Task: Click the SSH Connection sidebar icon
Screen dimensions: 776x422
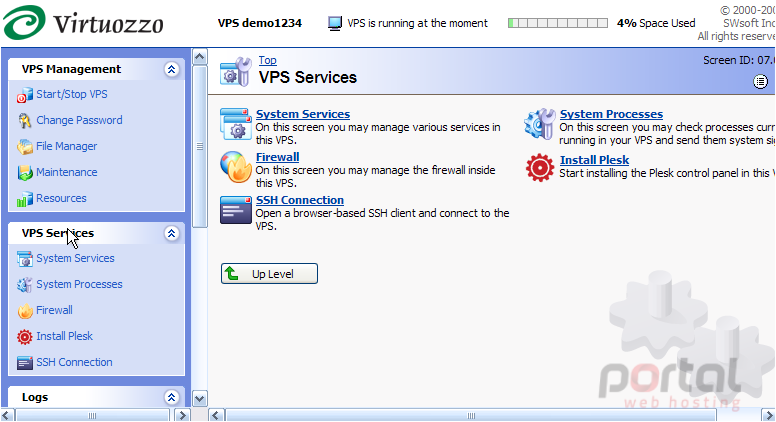Action: click(x=24, y=363)
